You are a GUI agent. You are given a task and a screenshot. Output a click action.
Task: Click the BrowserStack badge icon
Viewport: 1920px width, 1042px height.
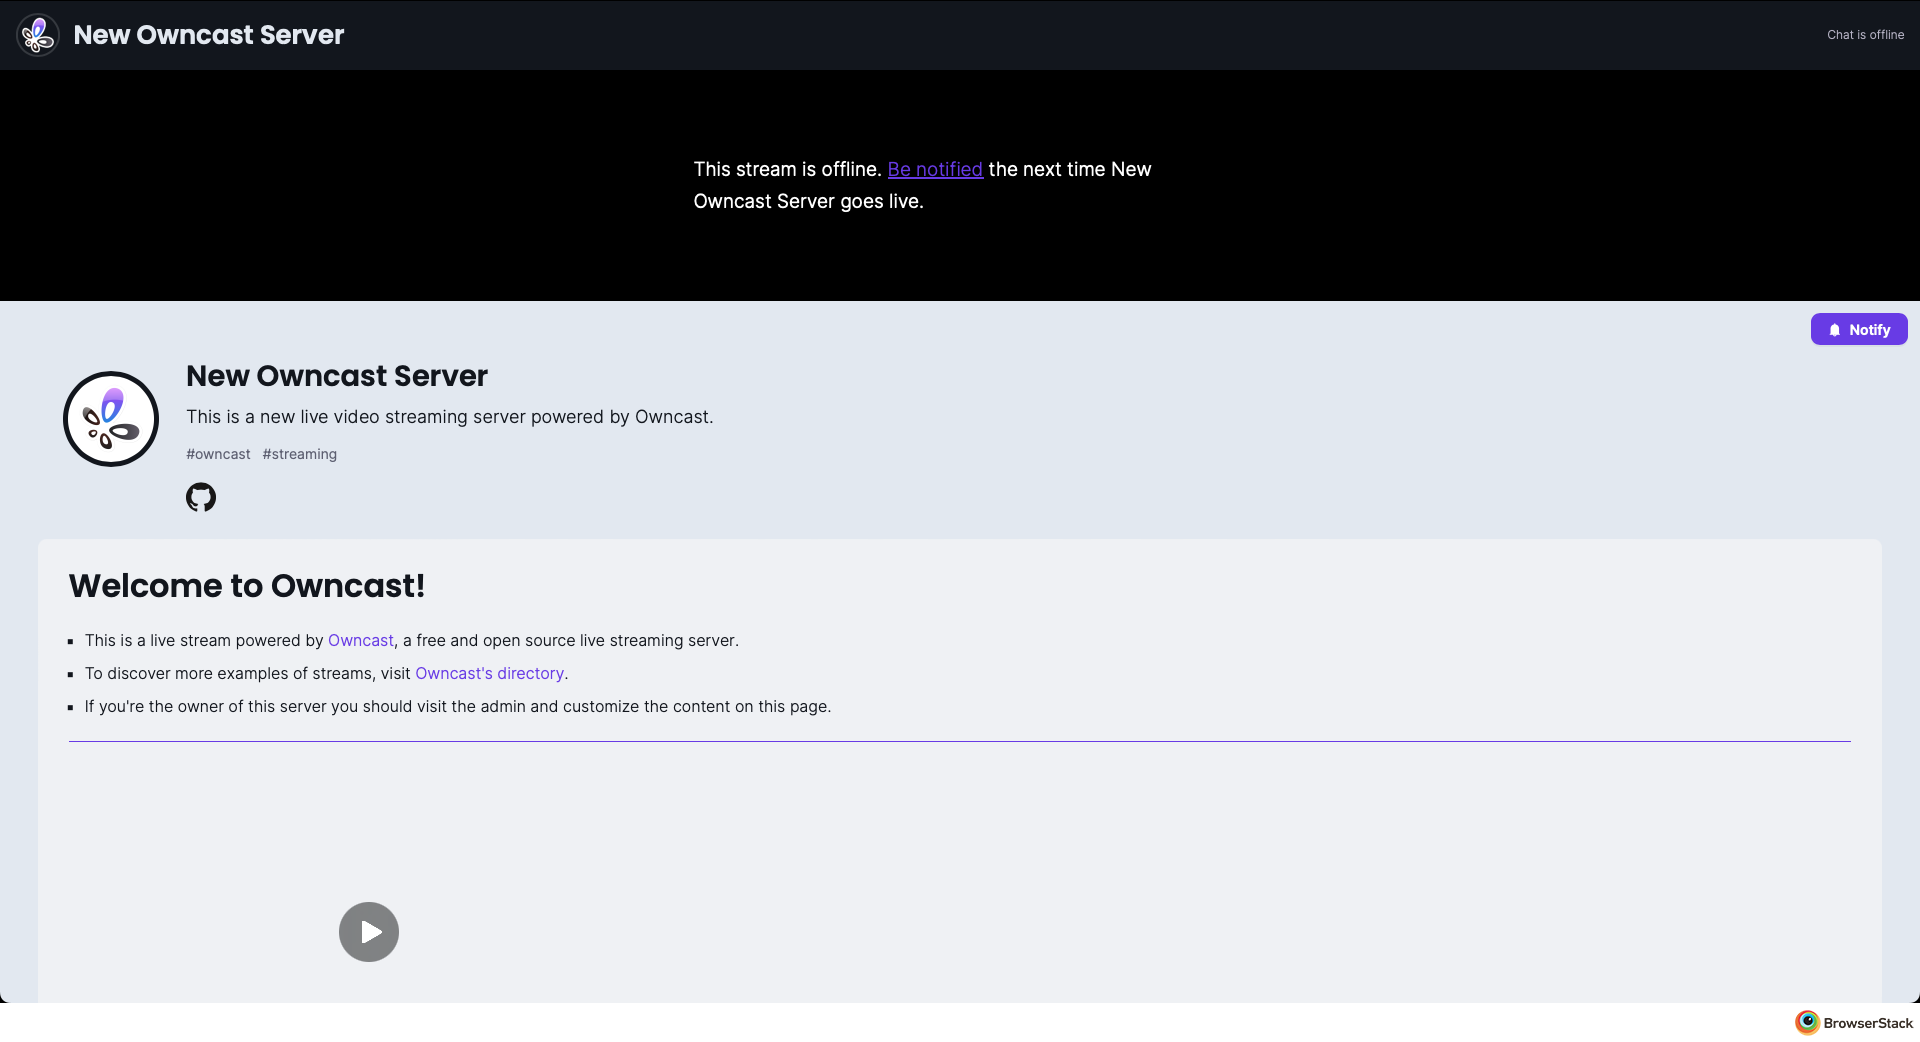coord(1807,1022)
